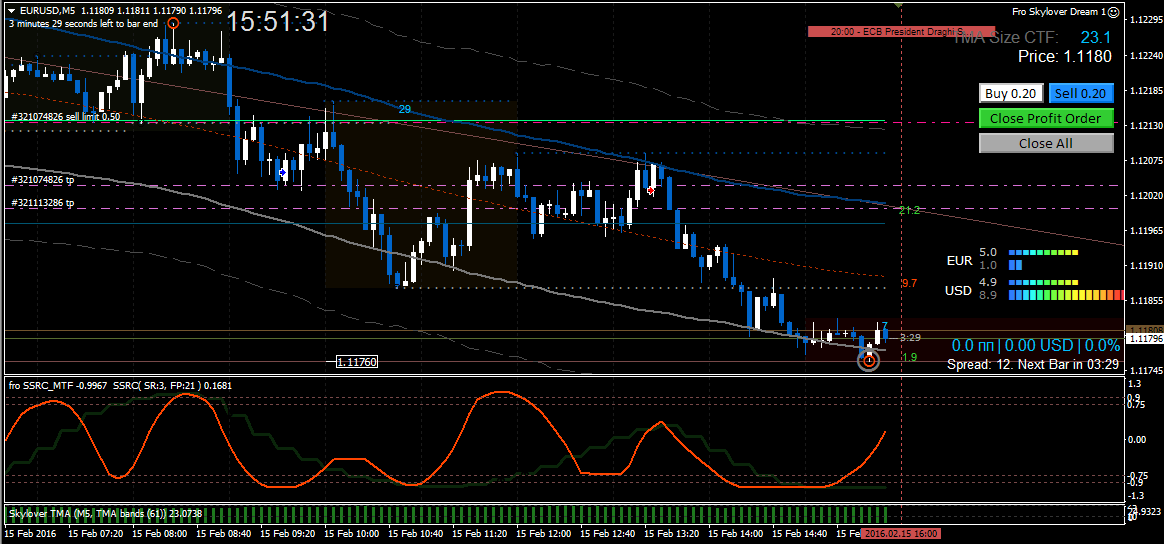Click the USD currency label
1164x544 pixels.
958,290
